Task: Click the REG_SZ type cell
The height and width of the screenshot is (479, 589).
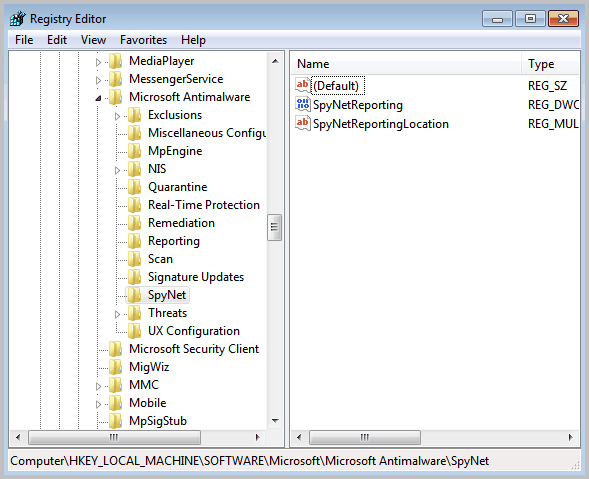Action: 547,86
